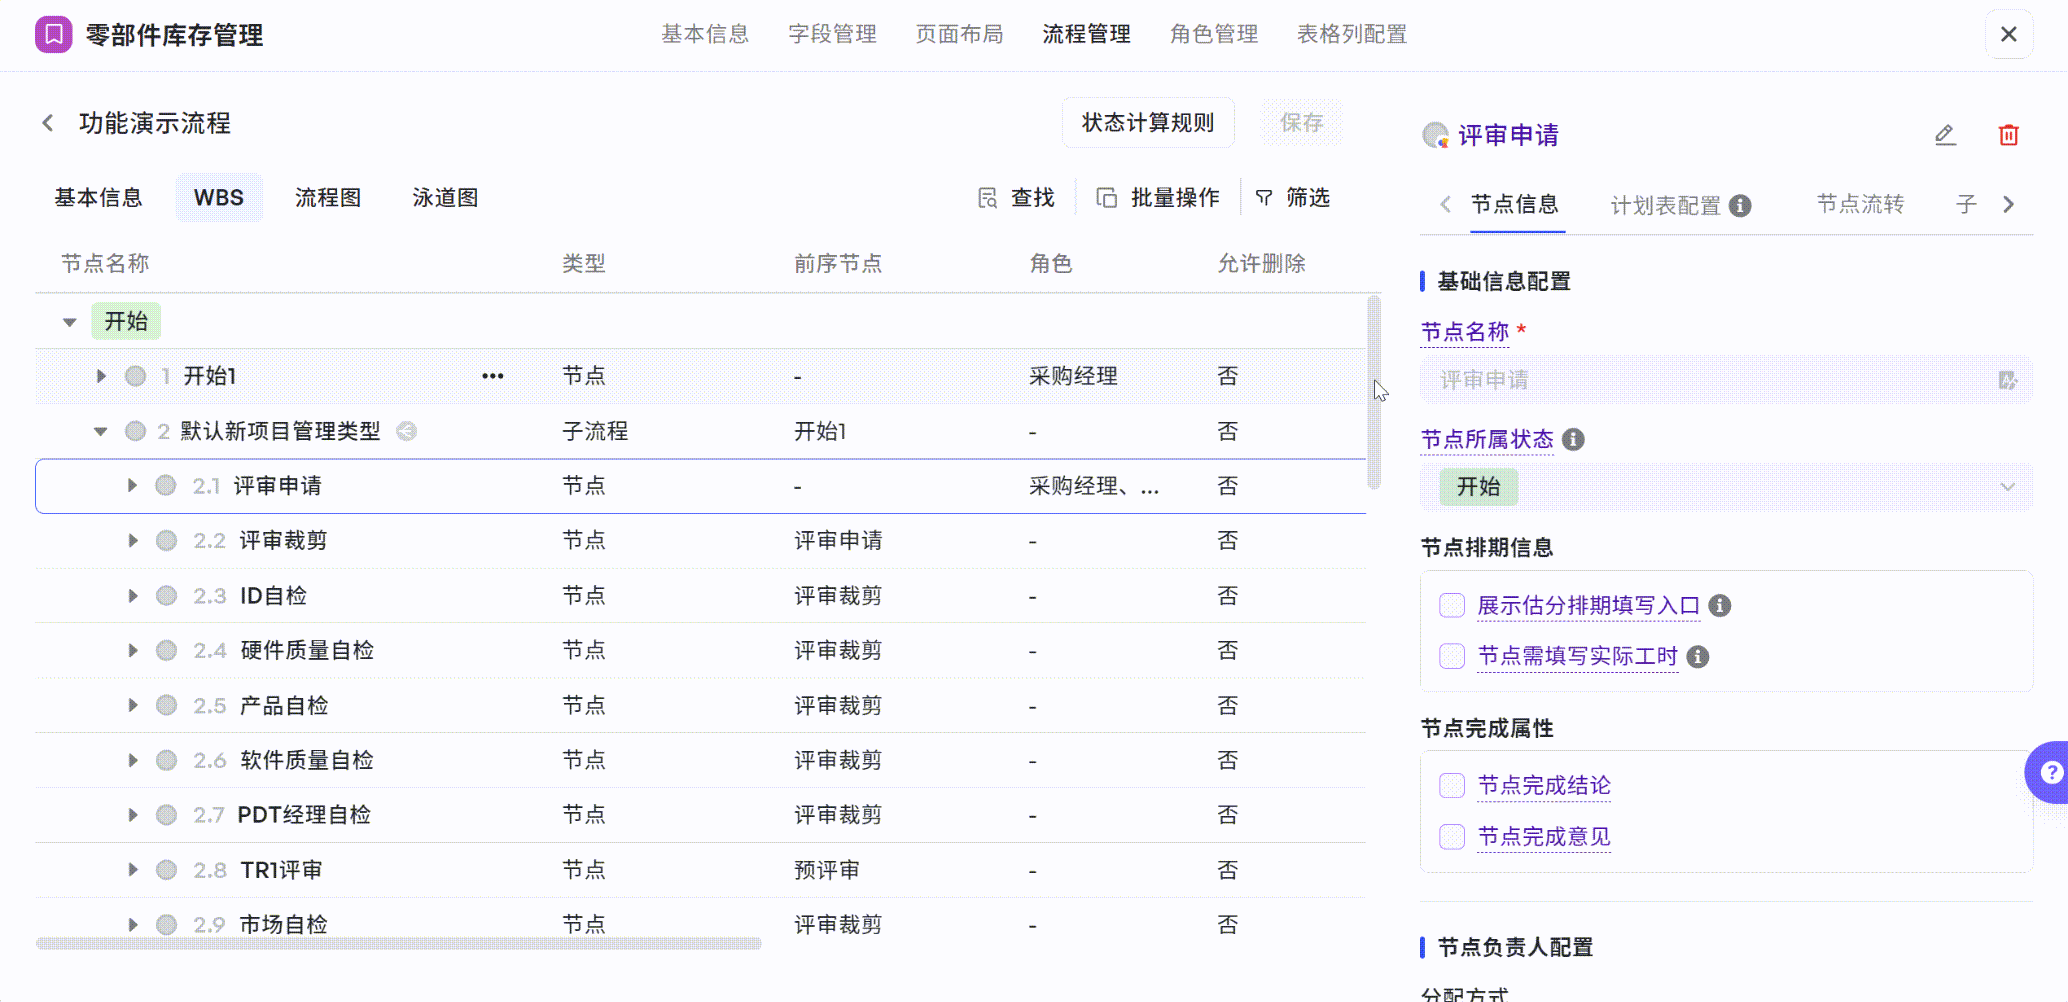Click the 节点完成结论 label link
The height and width of the screenshot is (1002, 2068).
[1544, 786]
